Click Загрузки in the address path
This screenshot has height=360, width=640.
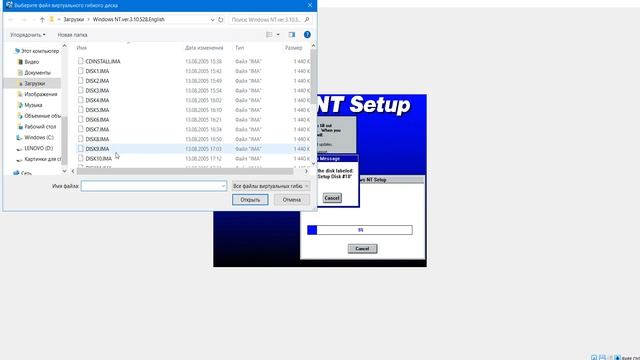pyautogui.click(x=73, y=20)
